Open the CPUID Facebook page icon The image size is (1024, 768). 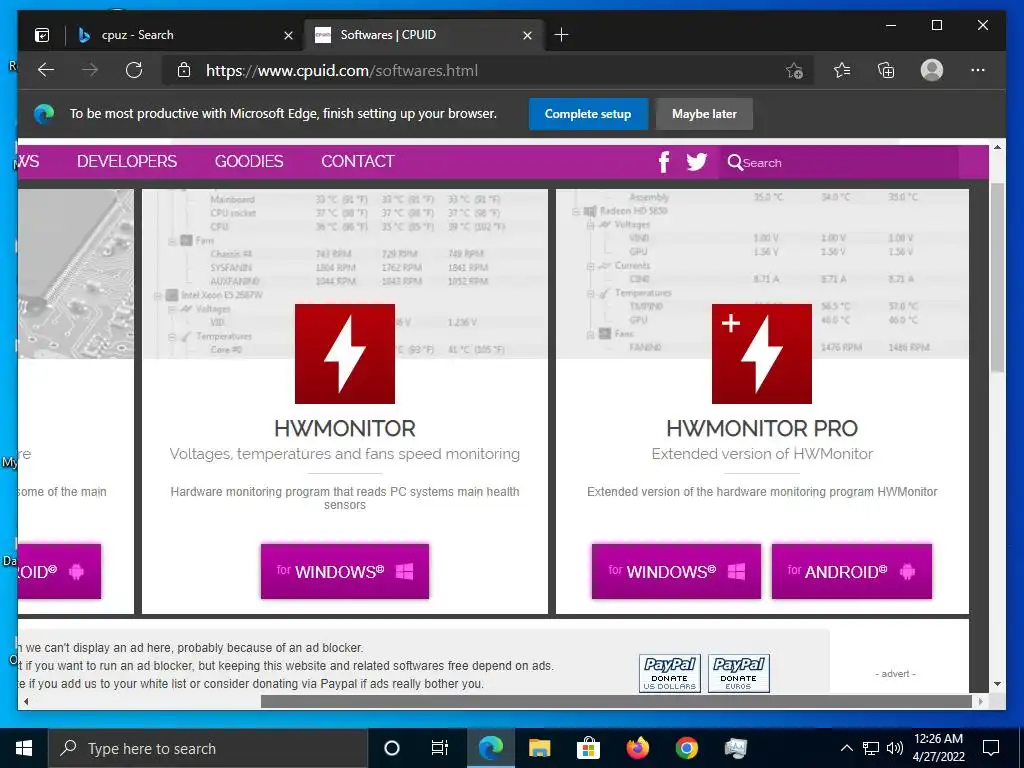pos(664,162)
